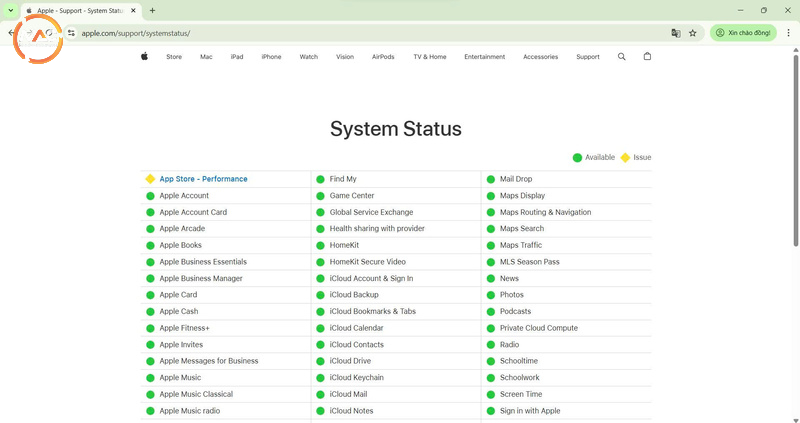Click the Apple logo in navigation bar
Viewport: 800px width, 423px height.
144,57
